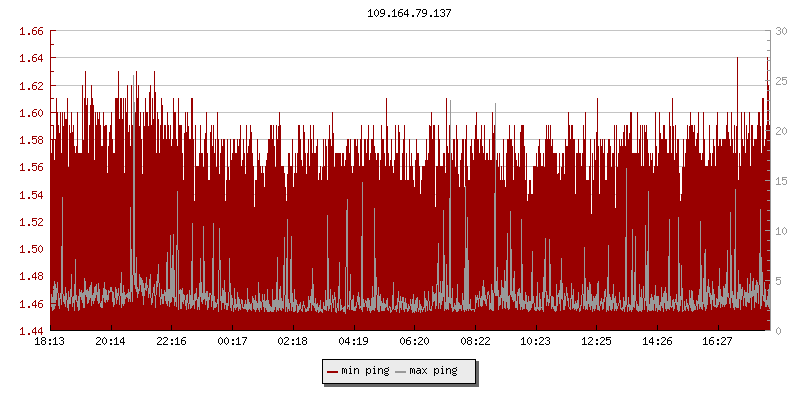Click the 1.66 left axis value
Viewport: 800px width, 400px height.
[31, 32]
